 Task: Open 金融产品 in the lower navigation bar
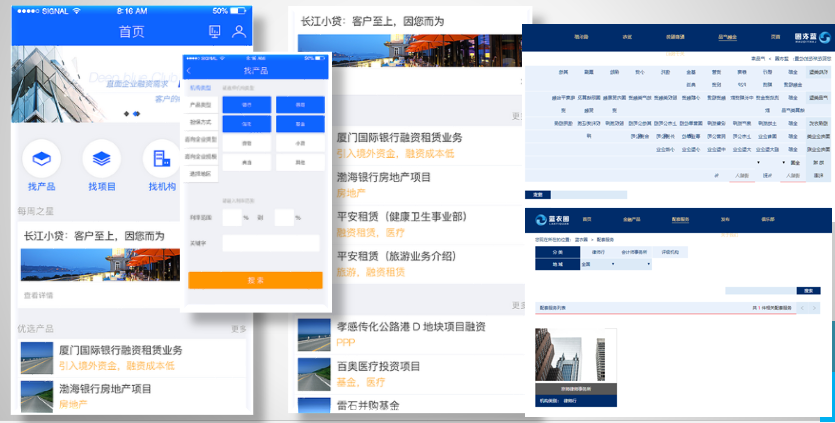[633, 218]
